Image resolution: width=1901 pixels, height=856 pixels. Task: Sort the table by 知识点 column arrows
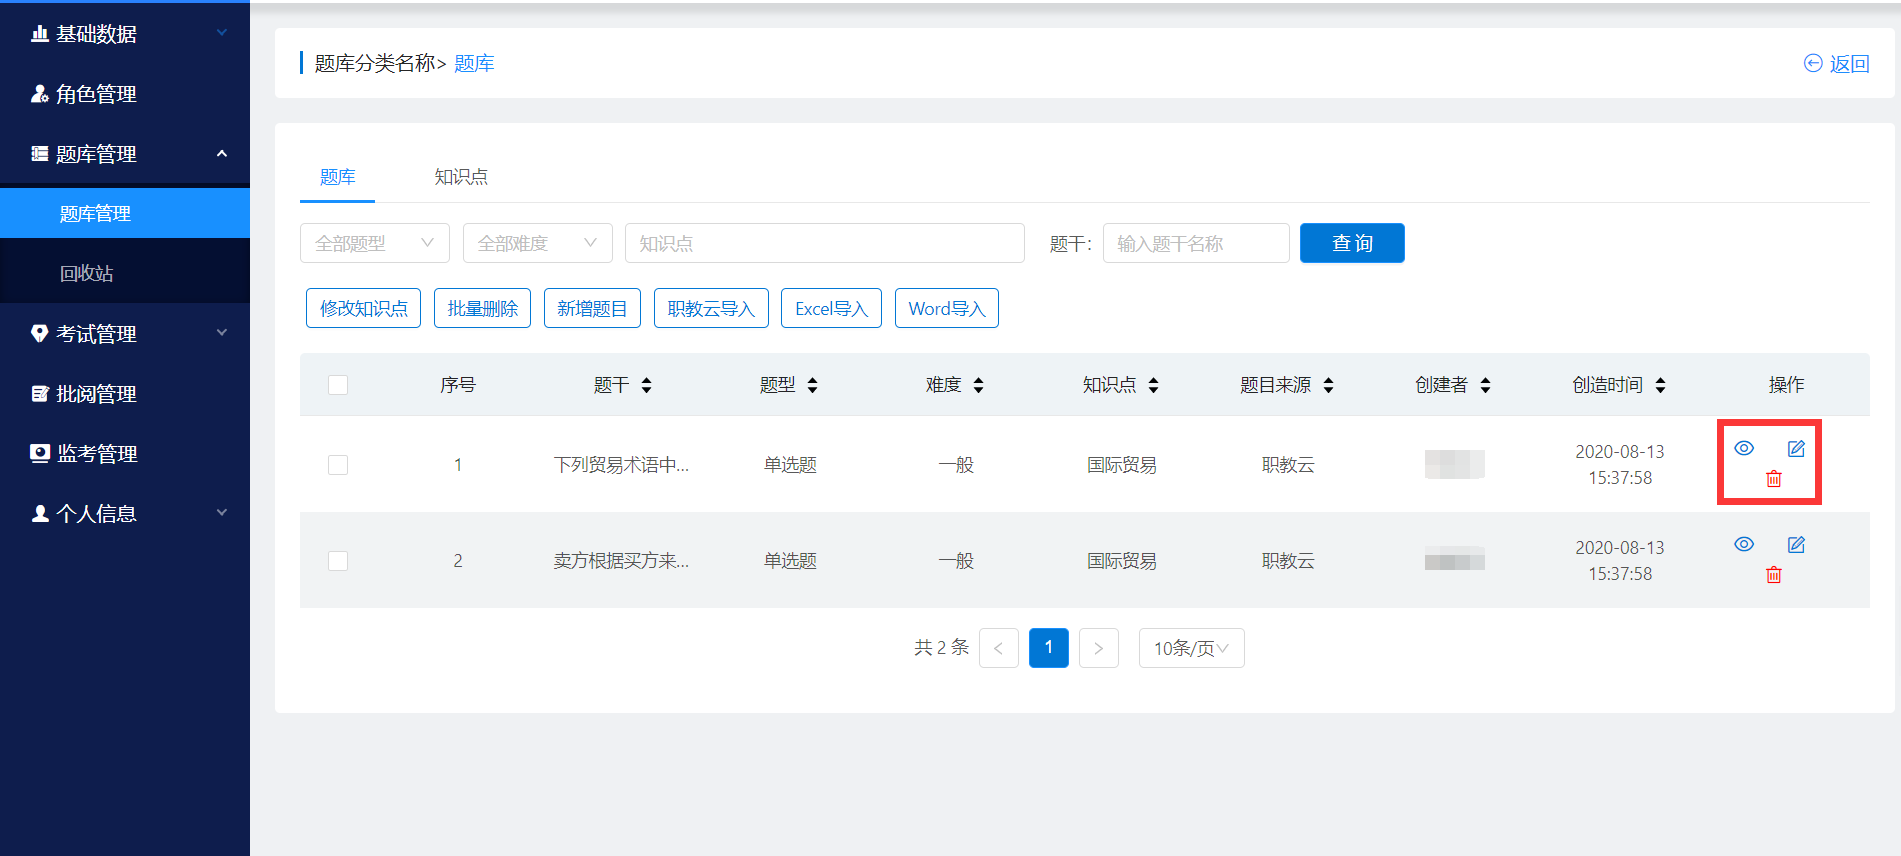point(1154,385)
